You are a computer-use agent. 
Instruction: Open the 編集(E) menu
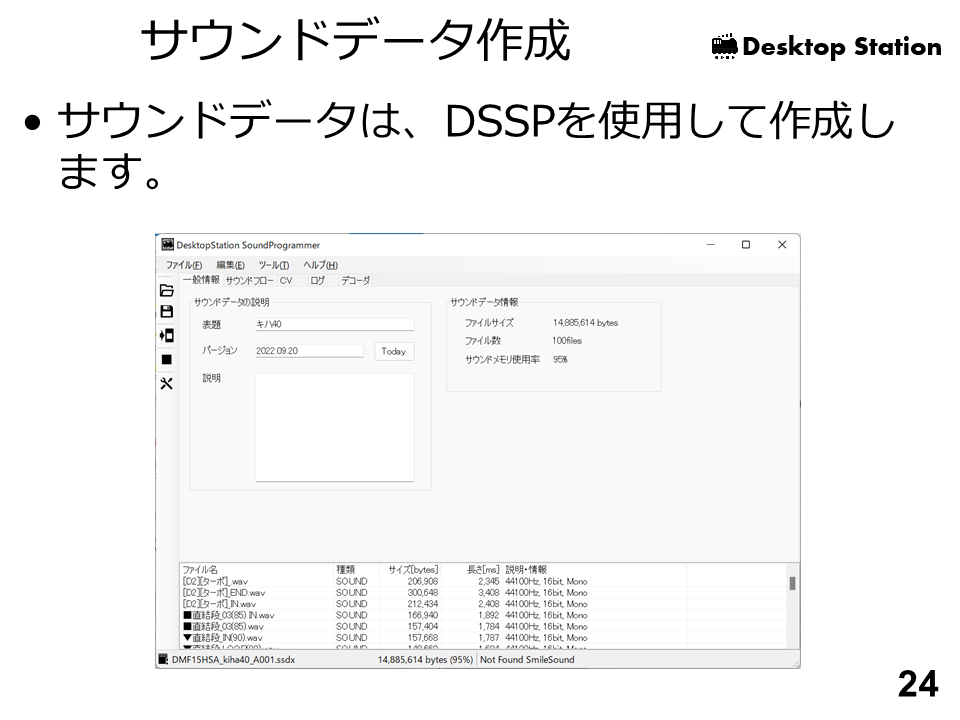click(230, 265)
